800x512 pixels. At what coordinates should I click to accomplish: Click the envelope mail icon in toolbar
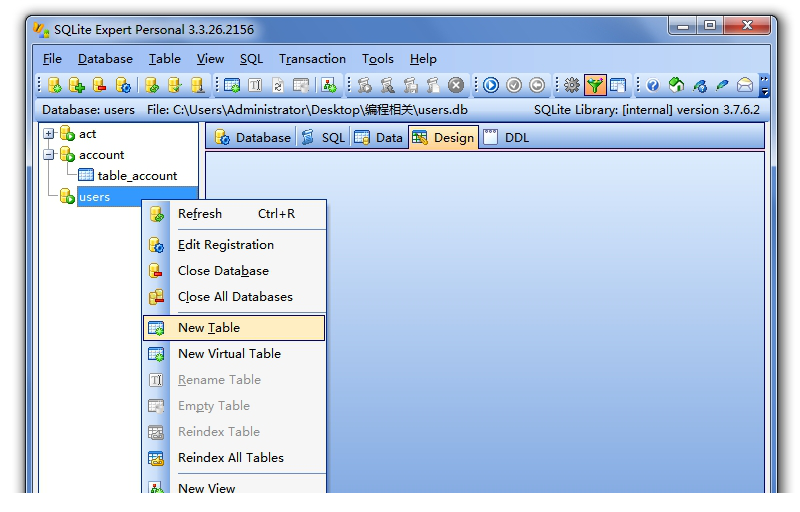(x=745, y=85)
